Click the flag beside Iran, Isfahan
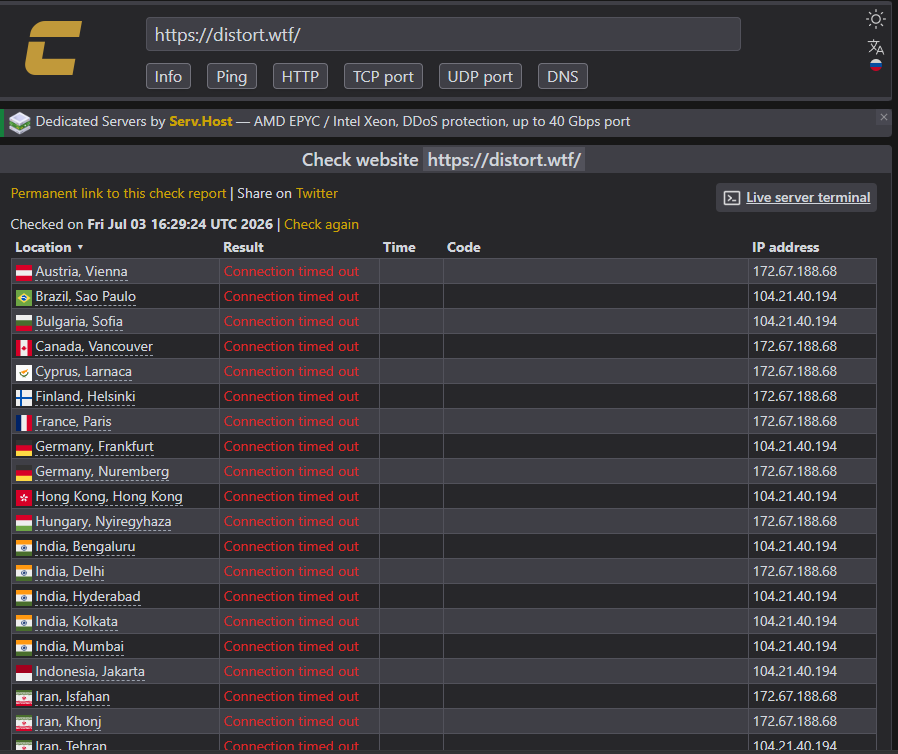Screen dimensions: 898x754 23,697
